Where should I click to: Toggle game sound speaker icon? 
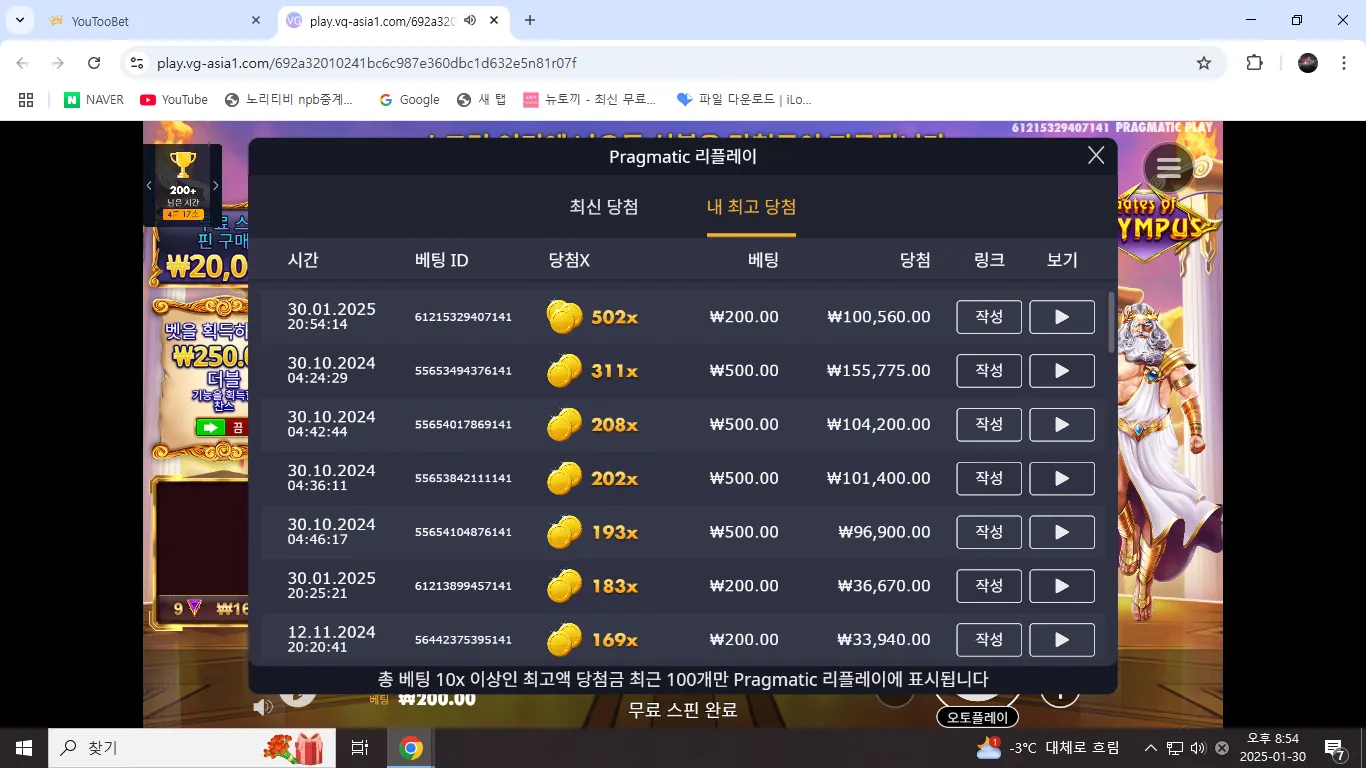[x=263, y=707]
